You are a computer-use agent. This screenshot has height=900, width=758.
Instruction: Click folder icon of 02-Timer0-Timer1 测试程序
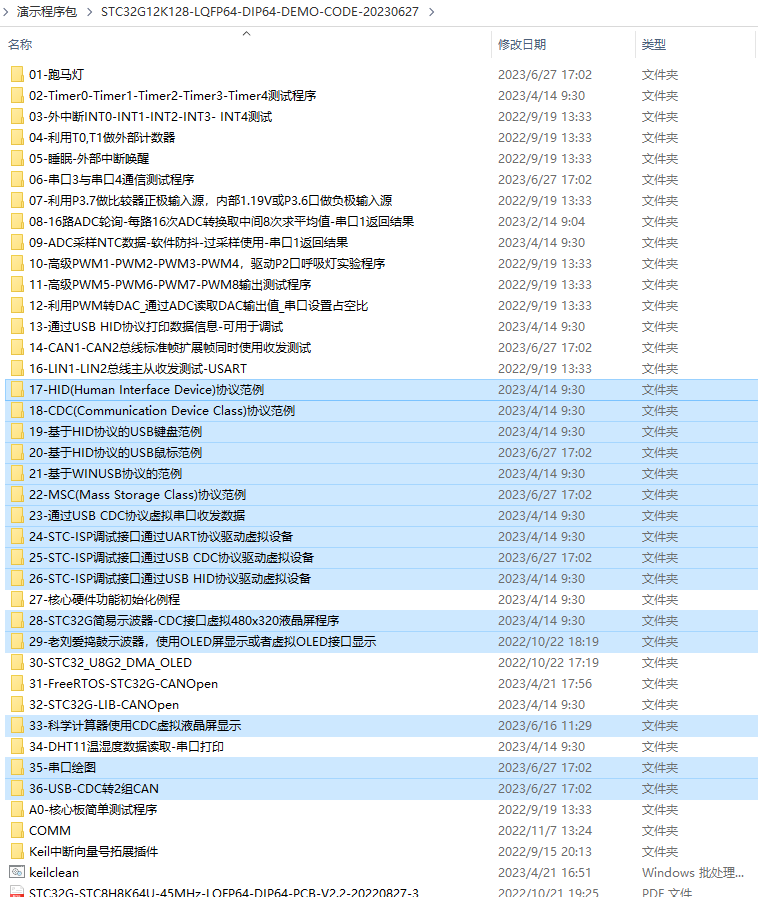coord(17,96)
